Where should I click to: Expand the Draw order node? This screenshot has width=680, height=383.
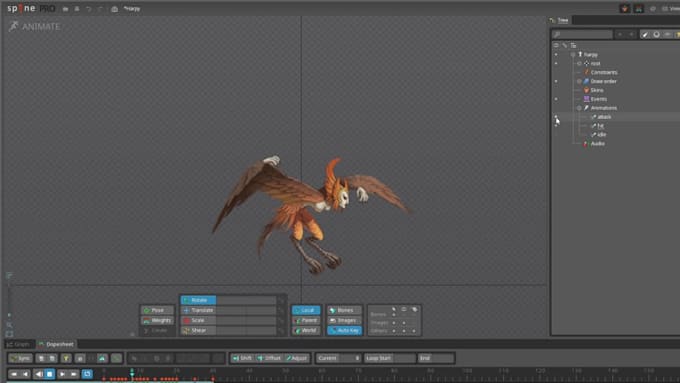pos(579,81)
